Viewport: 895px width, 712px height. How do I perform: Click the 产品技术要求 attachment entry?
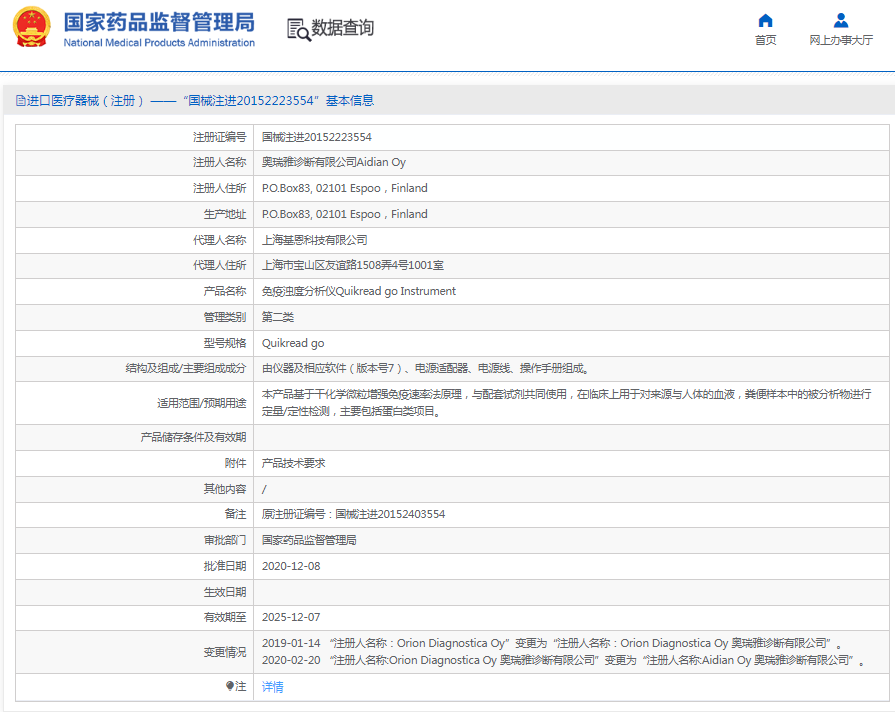[x=293, y=463]
